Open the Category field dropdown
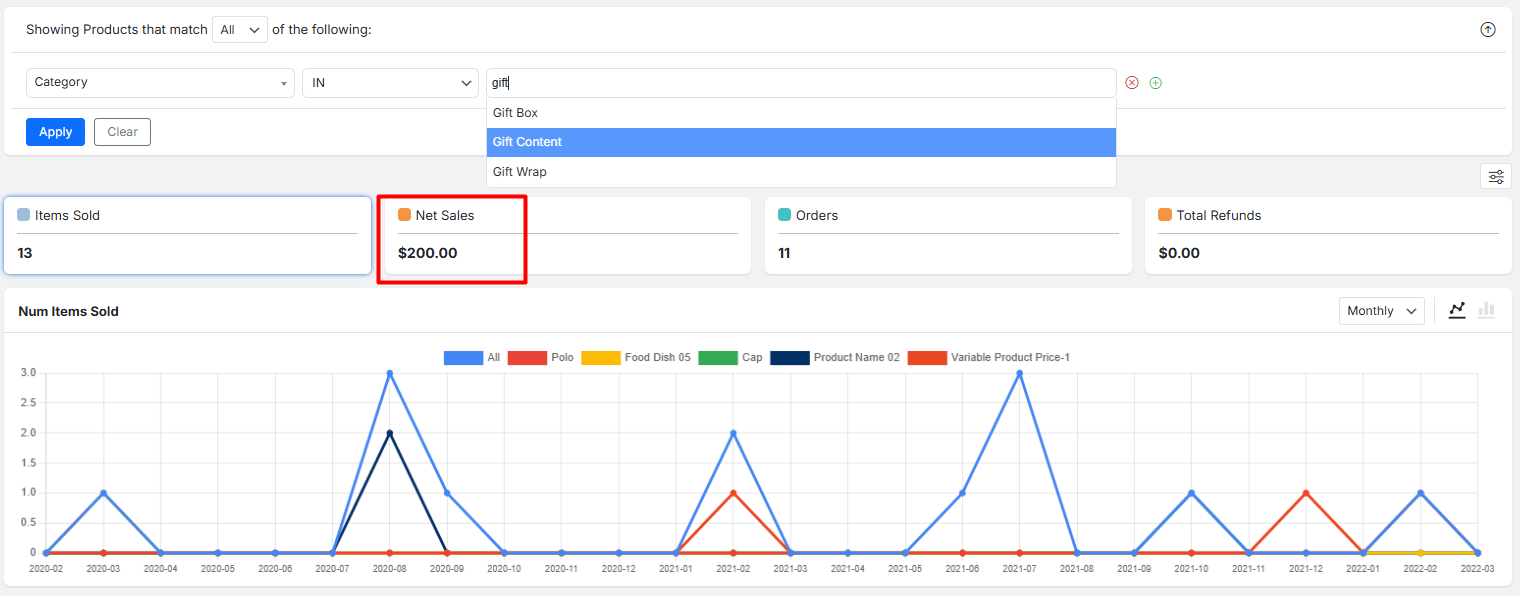Screen dimensions: 1520x596 point(160,83)
